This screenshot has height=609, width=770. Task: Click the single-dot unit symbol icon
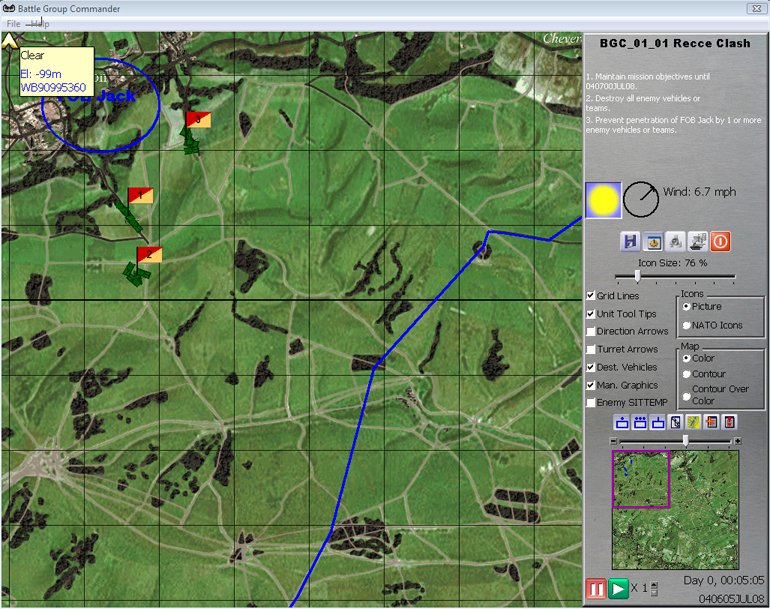tap(622, 422)
